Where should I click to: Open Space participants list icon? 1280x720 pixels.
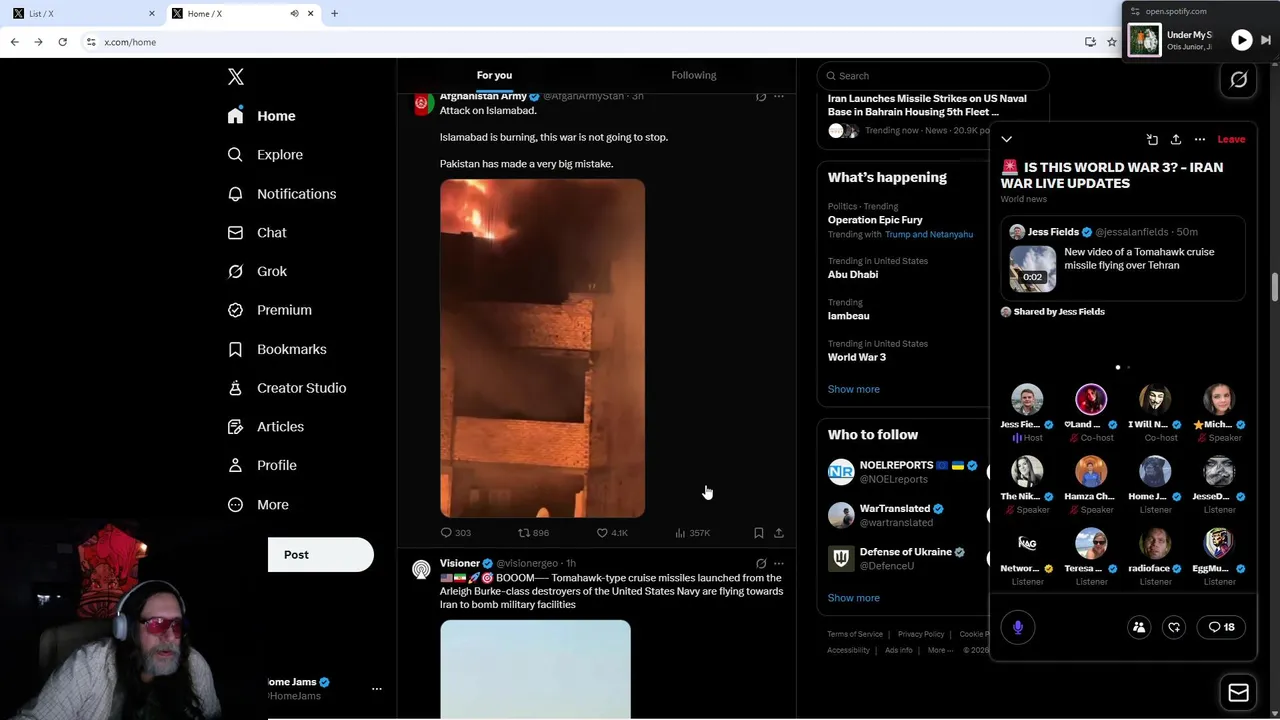1138,627
